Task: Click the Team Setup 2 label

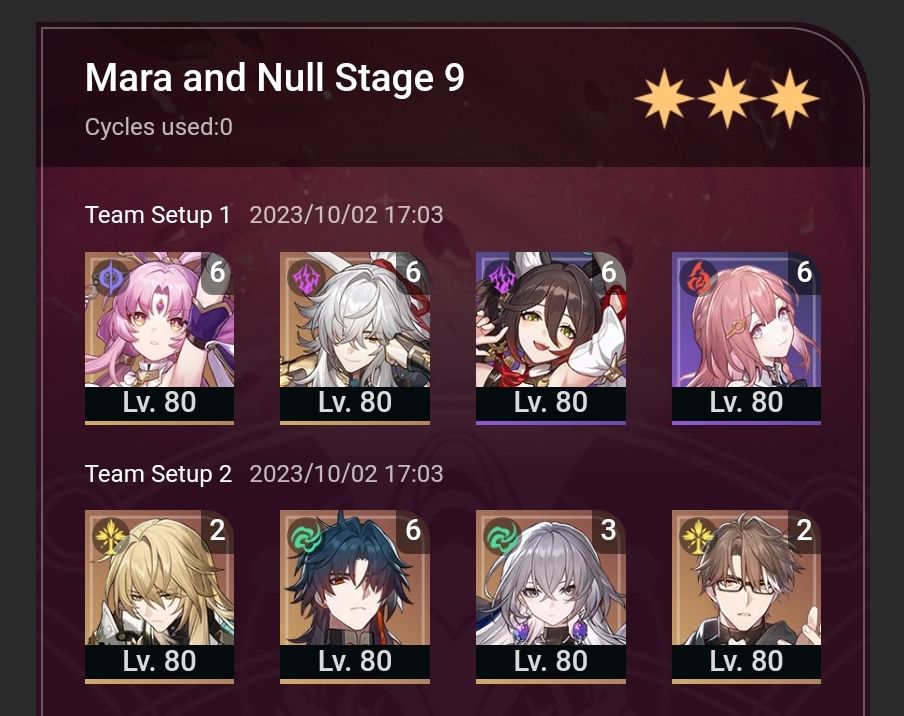Action: click(158, 474)
